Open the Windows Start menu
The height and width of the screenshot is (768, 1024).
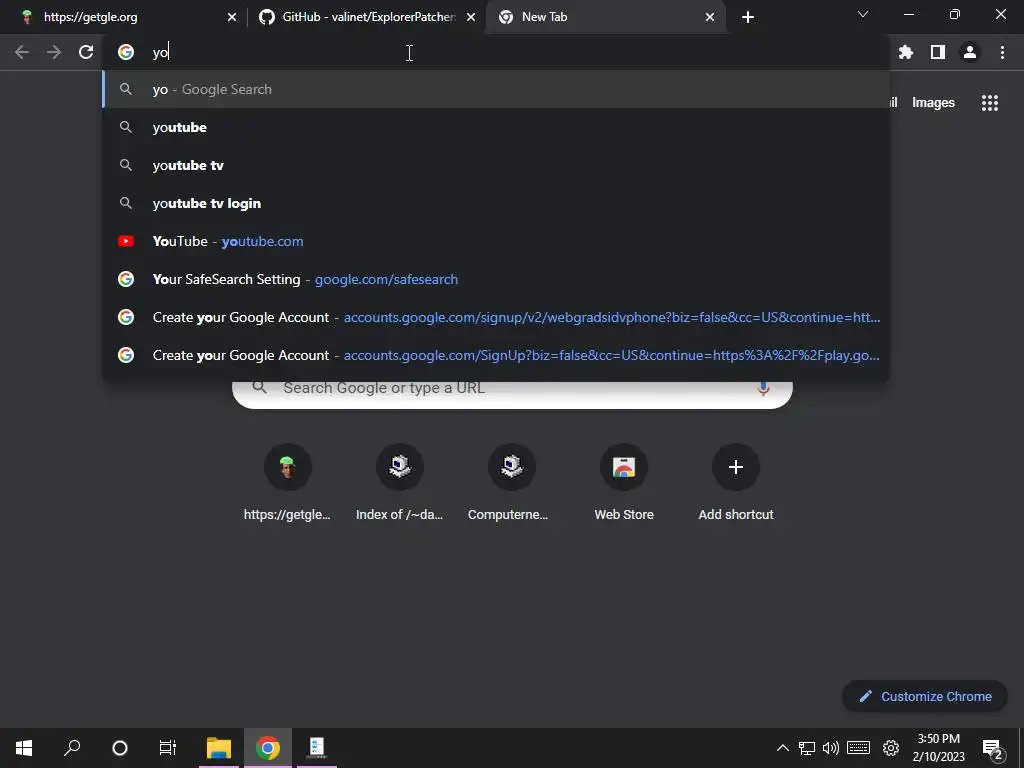click(24, 748)
